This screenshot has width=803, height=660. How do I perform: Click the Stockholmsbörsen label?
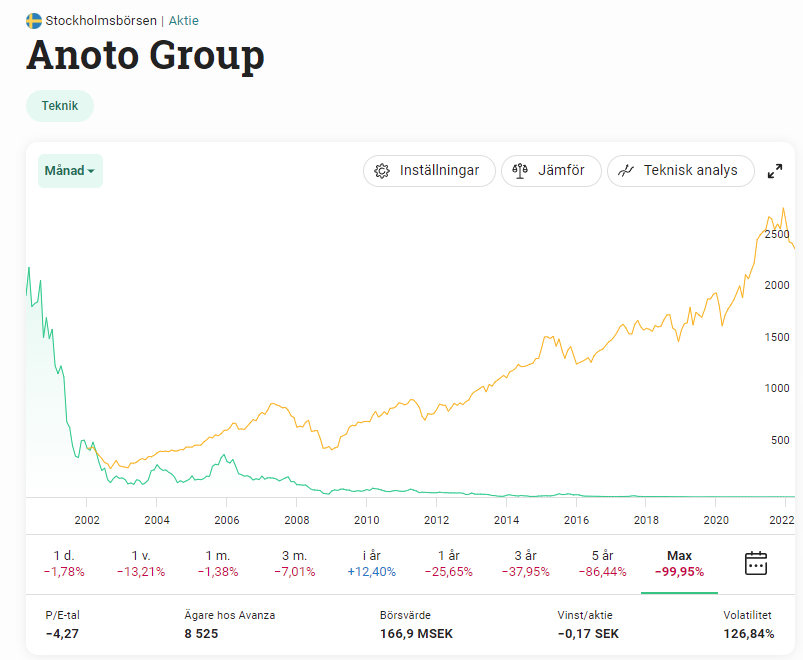tap(101, 20)
